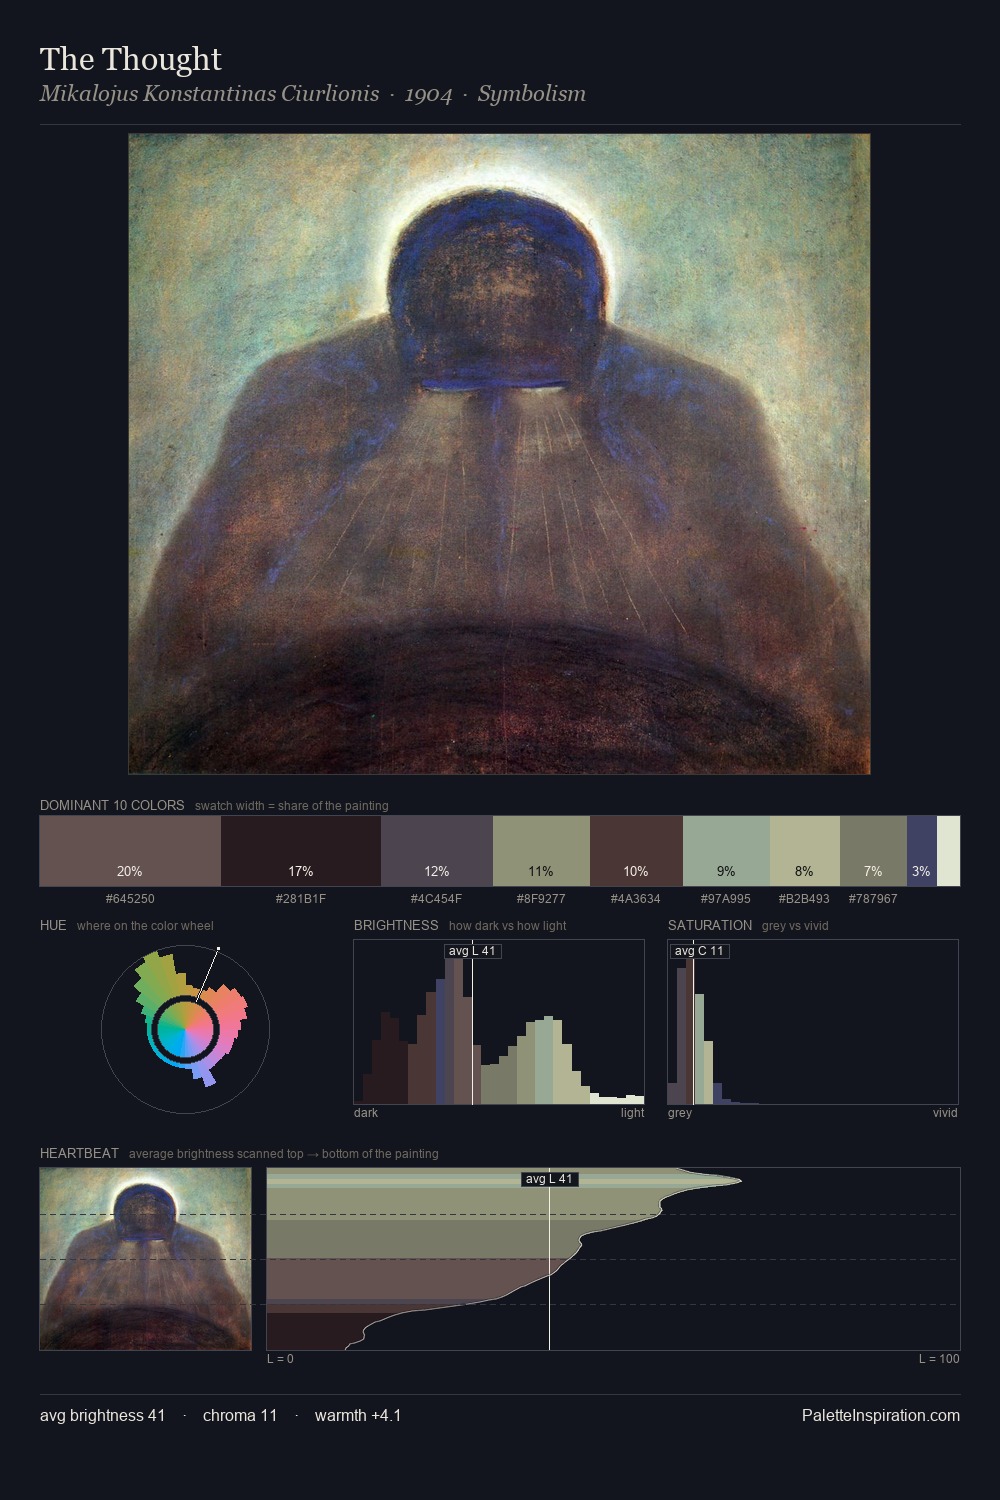1000x1500 pixels.
Task: Open the main painting image of The Thought
Action: (x=499, y=454)
